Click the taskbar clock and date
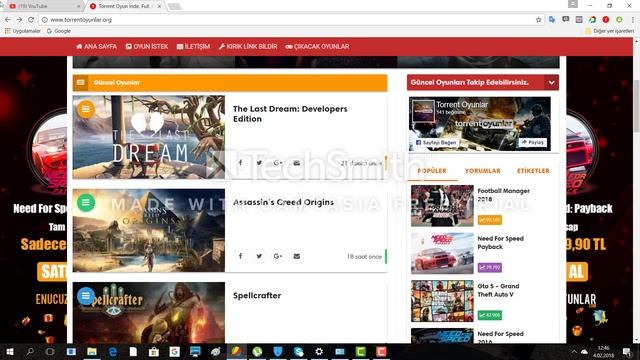Viewport: 640px width, 360px height. click(x=604, y=351)
